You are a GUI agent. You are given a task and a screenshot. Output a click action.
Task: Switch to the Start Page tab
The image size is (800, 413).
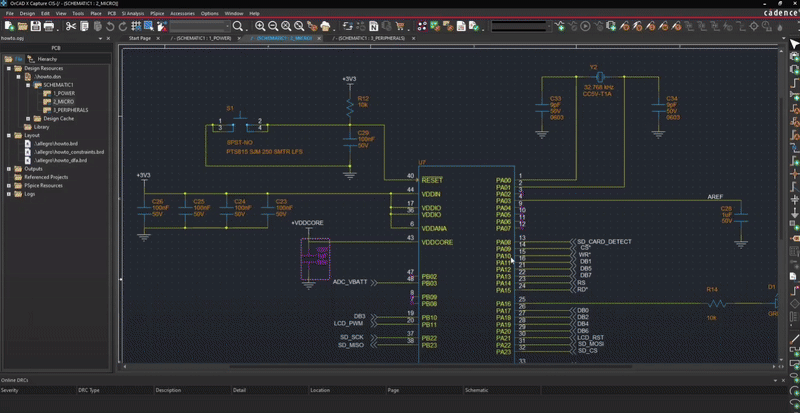pos(139,38)
